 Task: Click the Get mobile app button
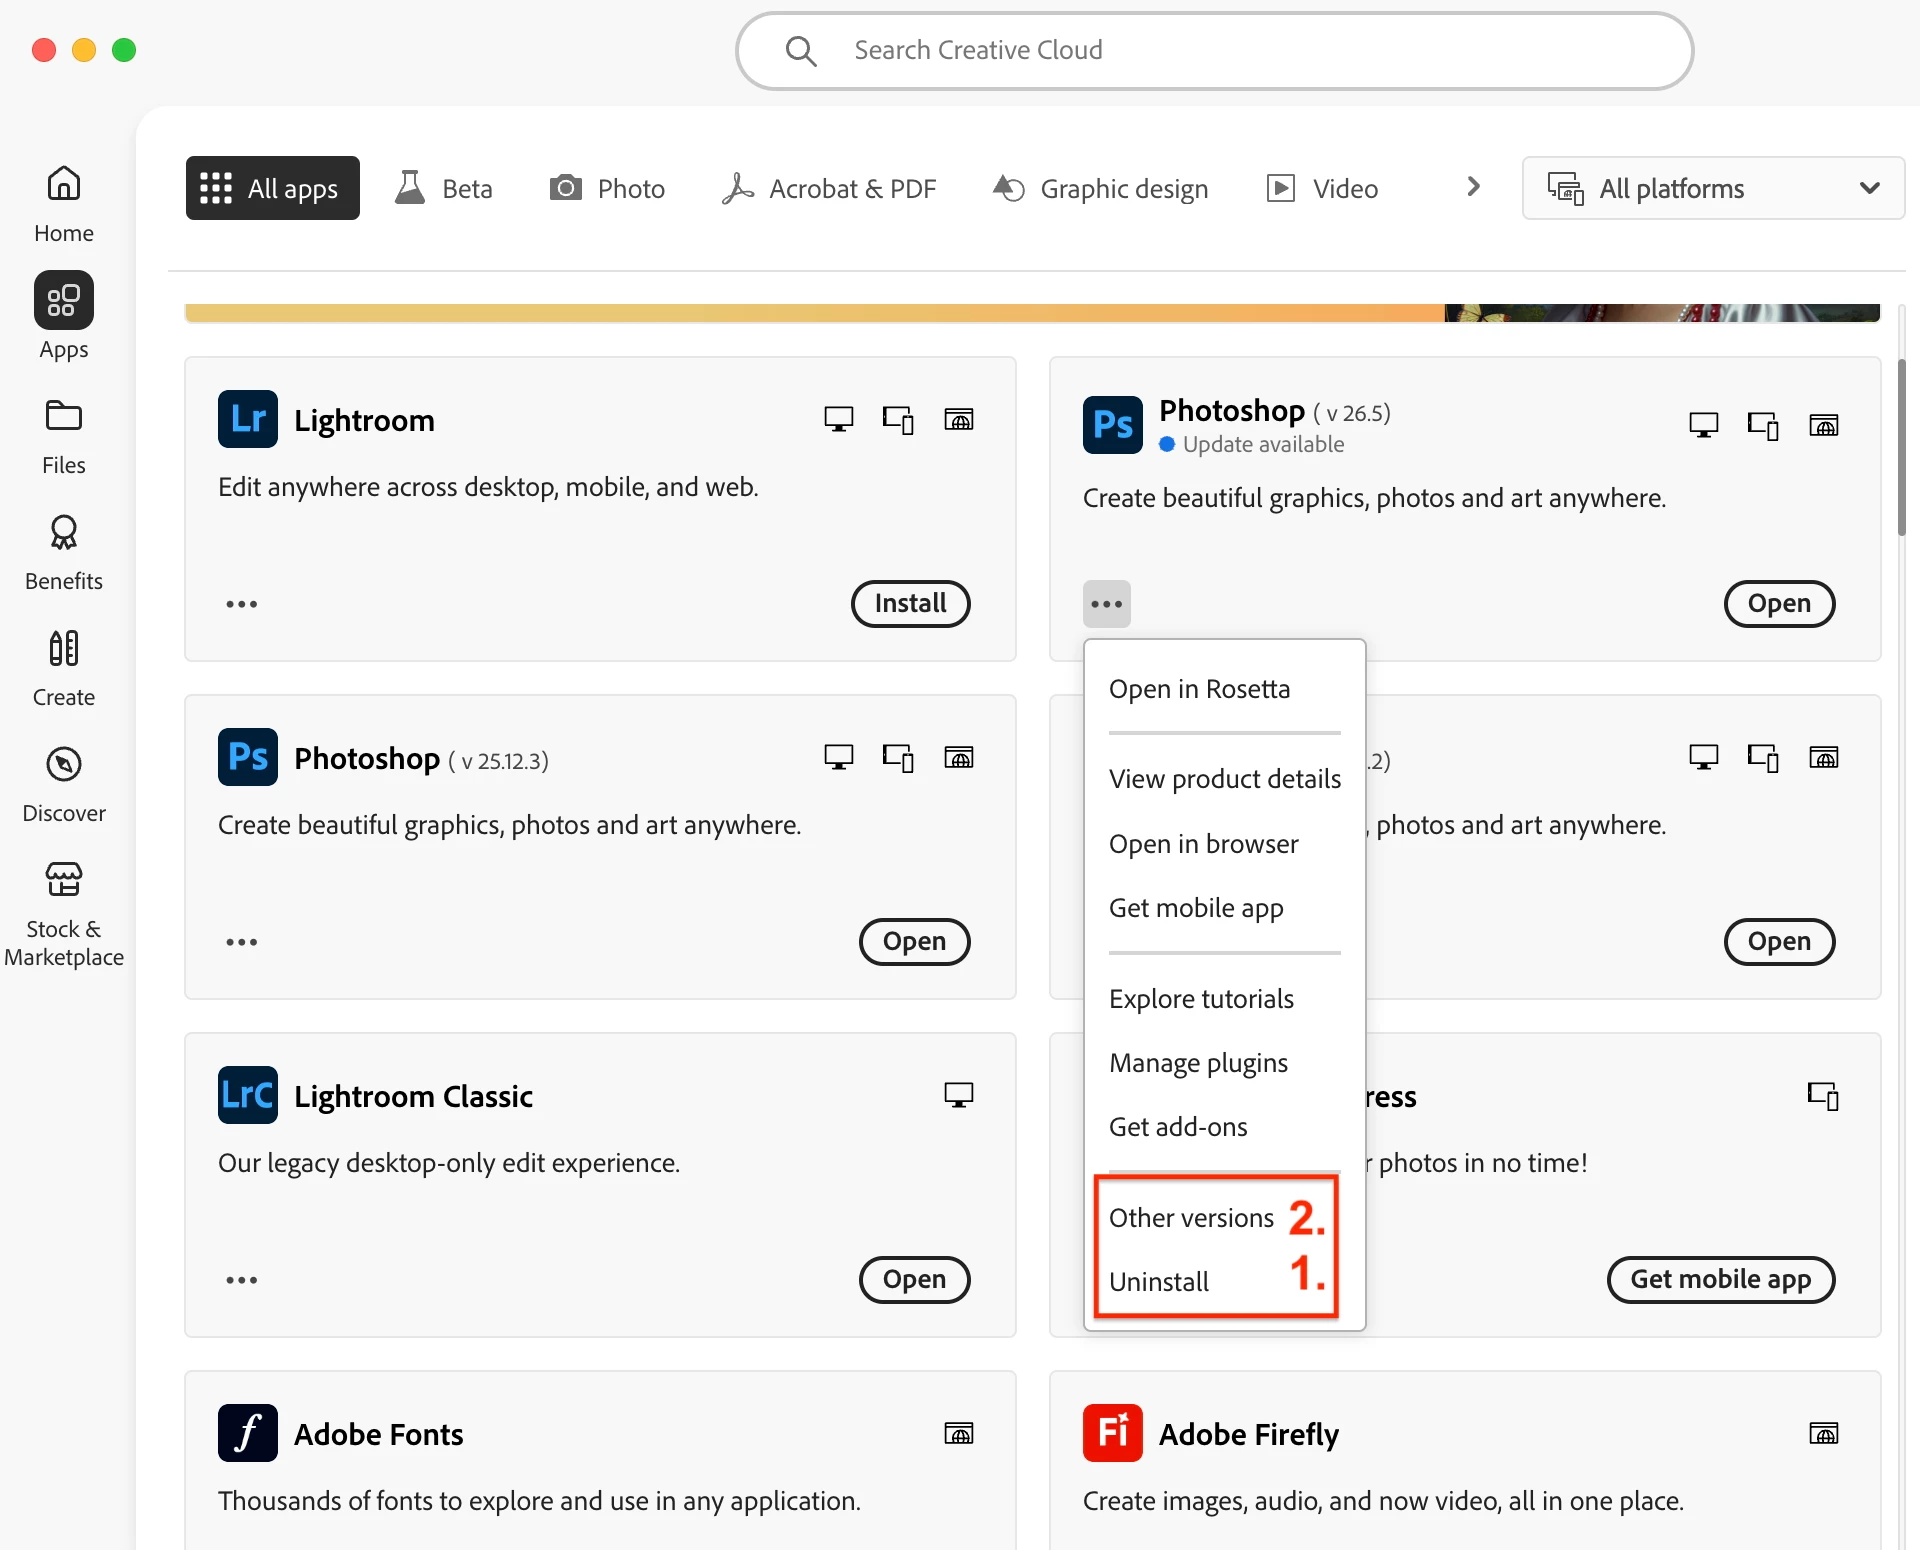coord(1720,1279)
